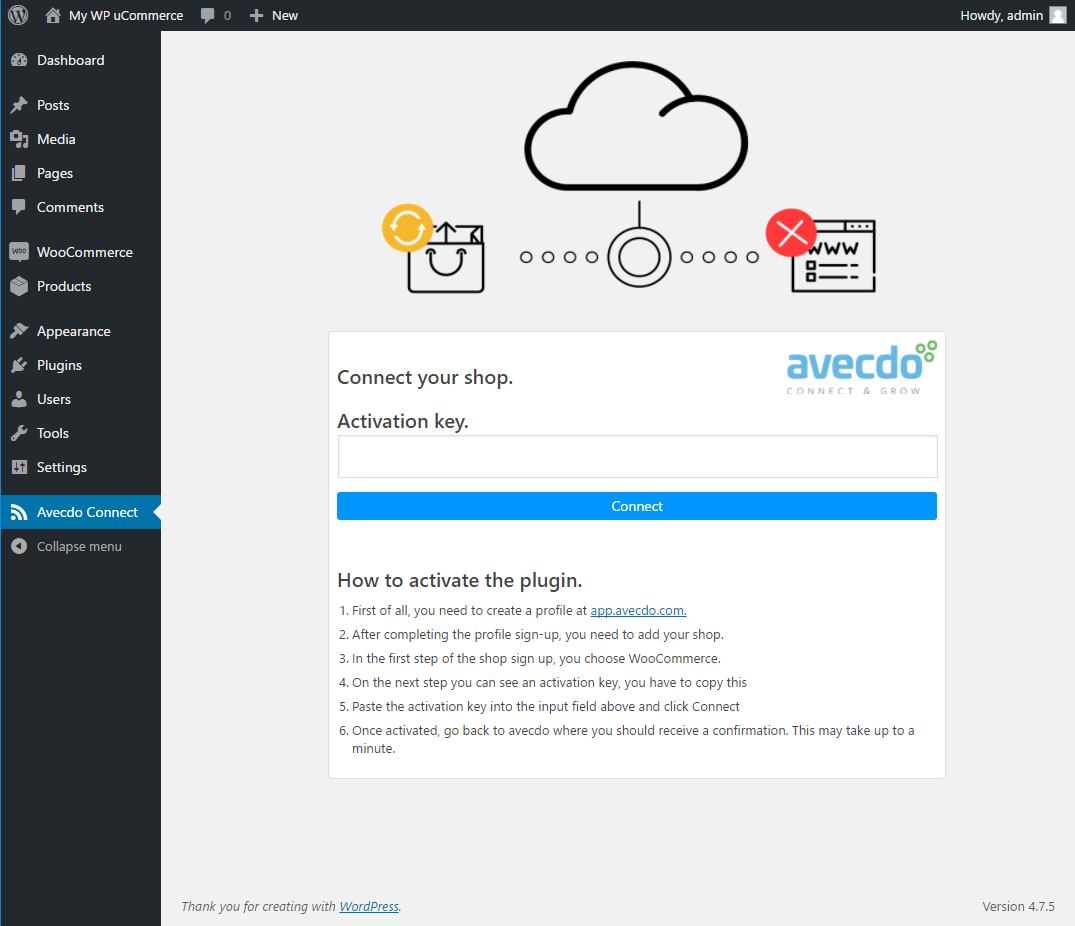Go to the Media menu item
Image resolution: width=1075 pixels, height=926 pixels.
coord(56,139)
